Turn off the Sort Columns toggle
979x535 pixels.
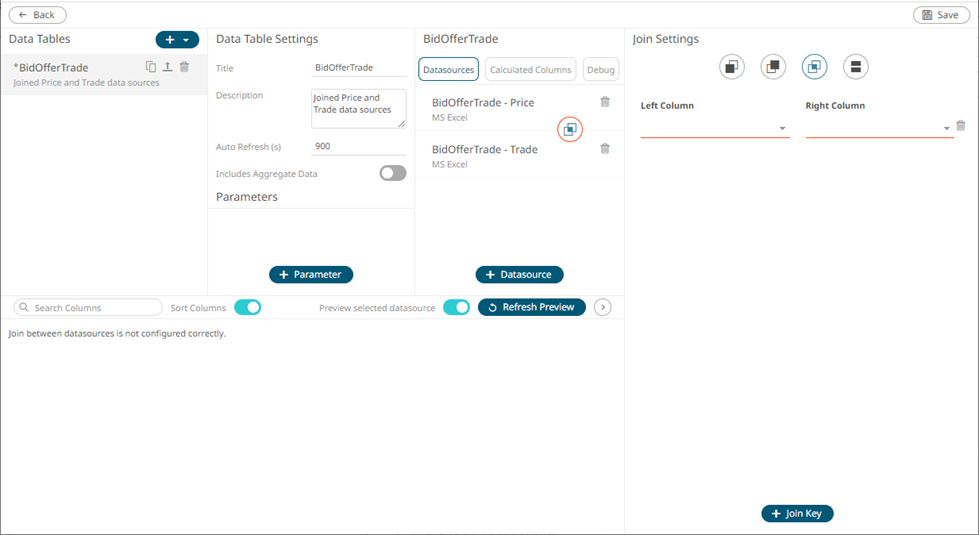247,307
